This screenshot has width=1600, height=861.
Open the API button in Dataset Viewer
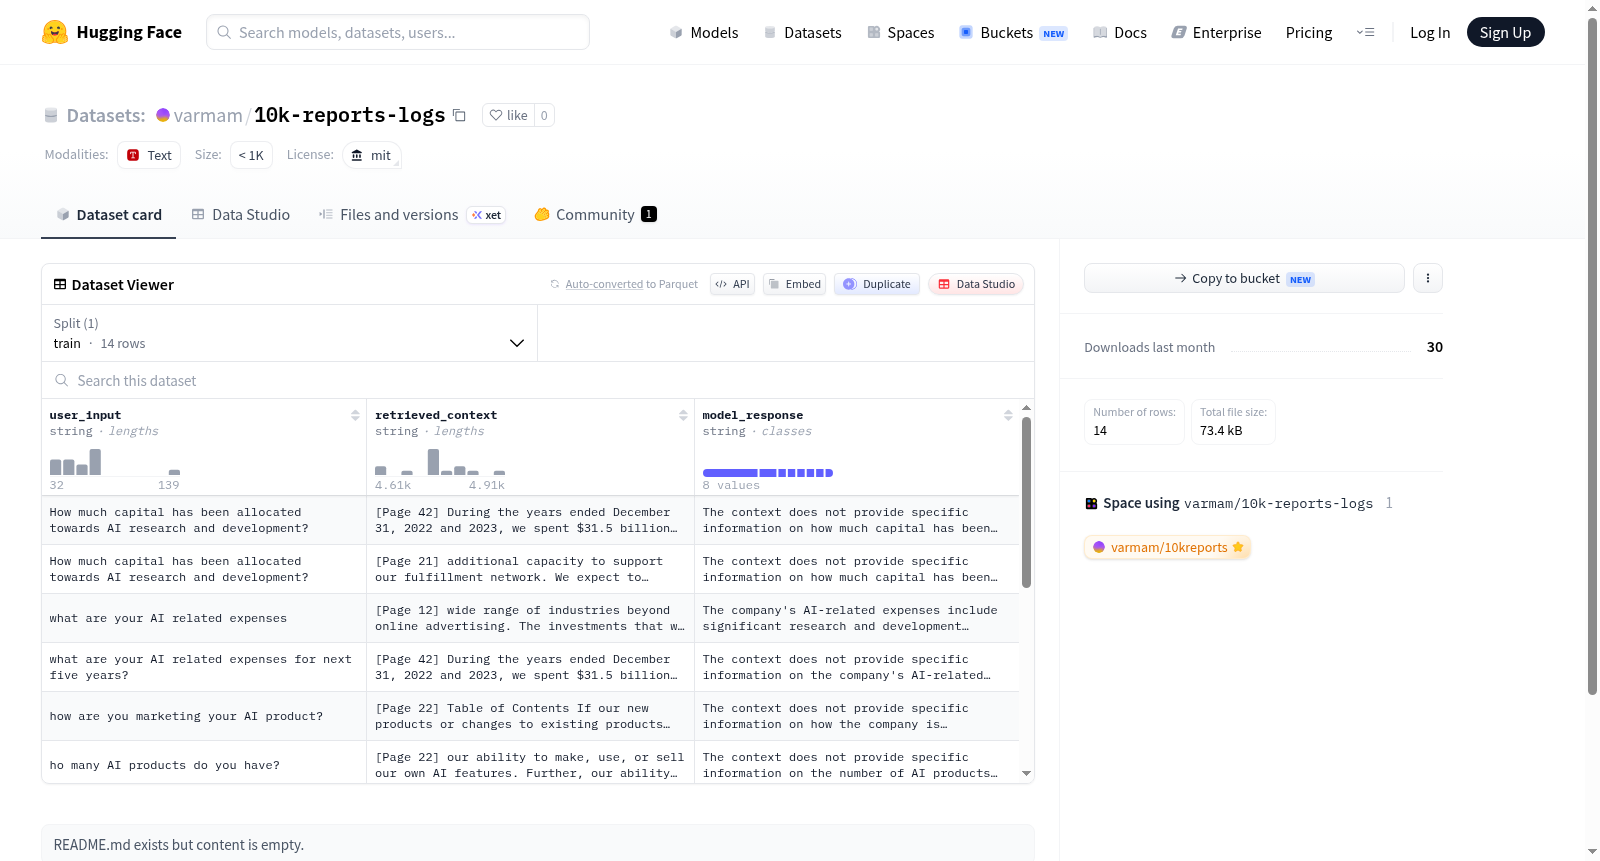(x=732, y=284)
